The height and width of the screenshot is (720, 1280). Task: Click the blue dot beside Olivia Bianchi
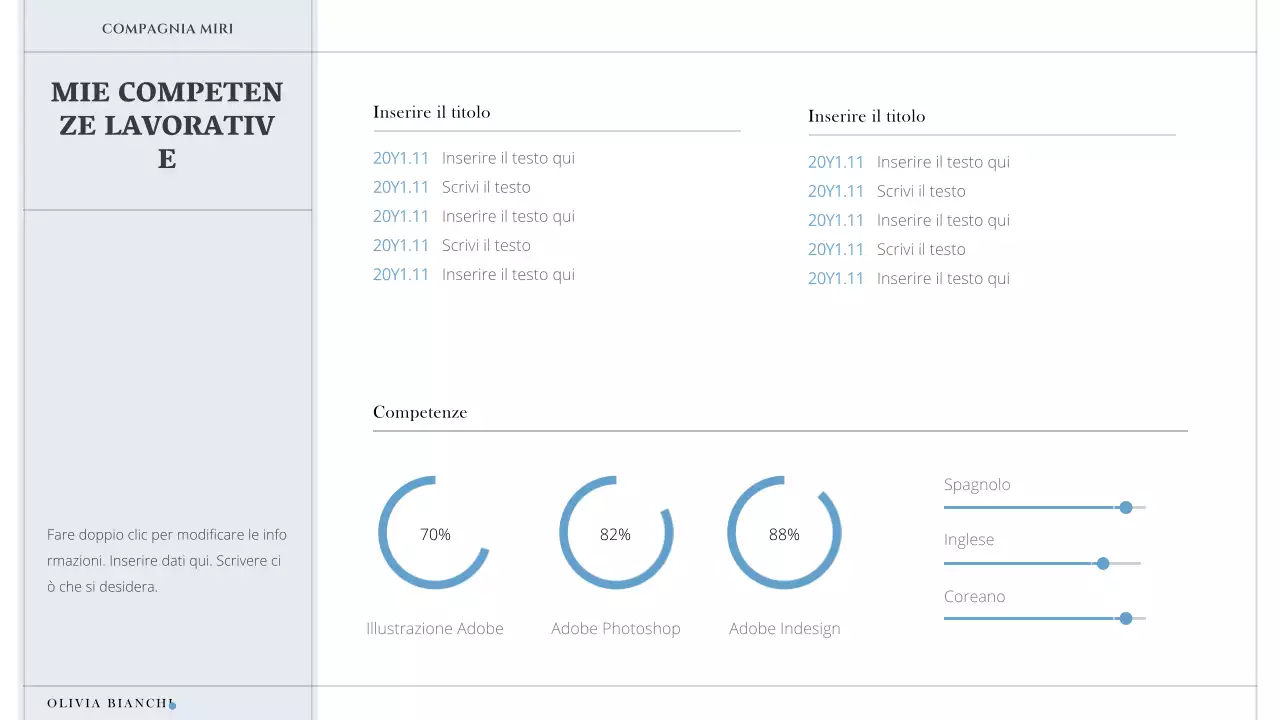172,705
